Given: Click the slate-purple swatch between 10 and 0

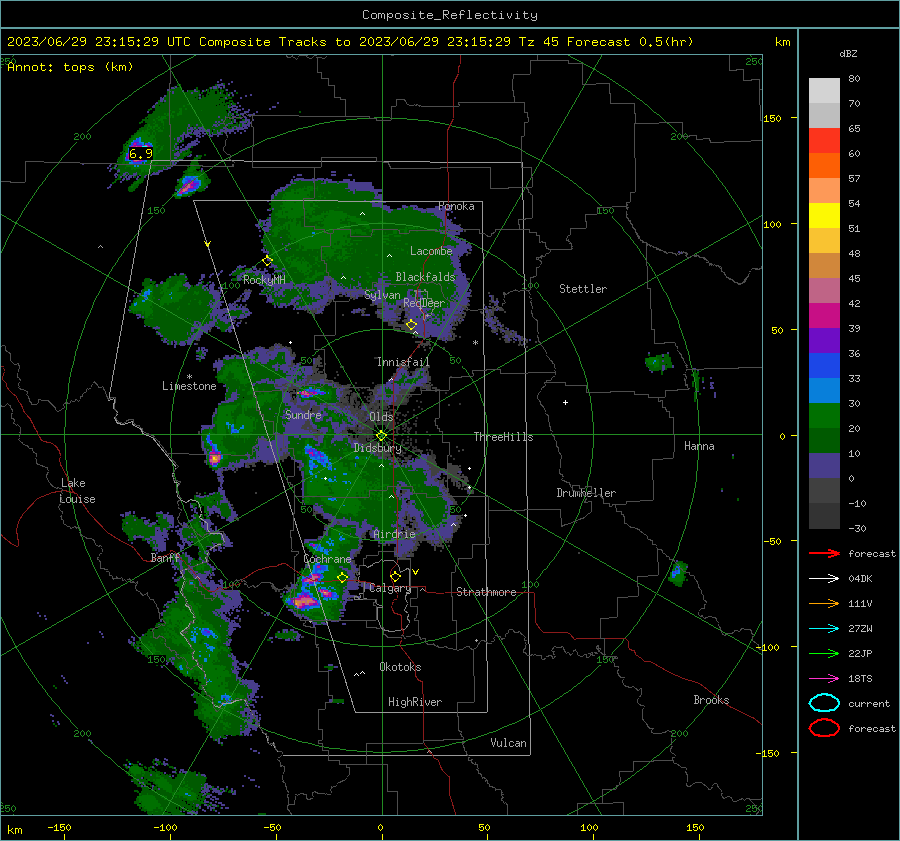Looking at the screenshot, I should click(x=824, y=465).
